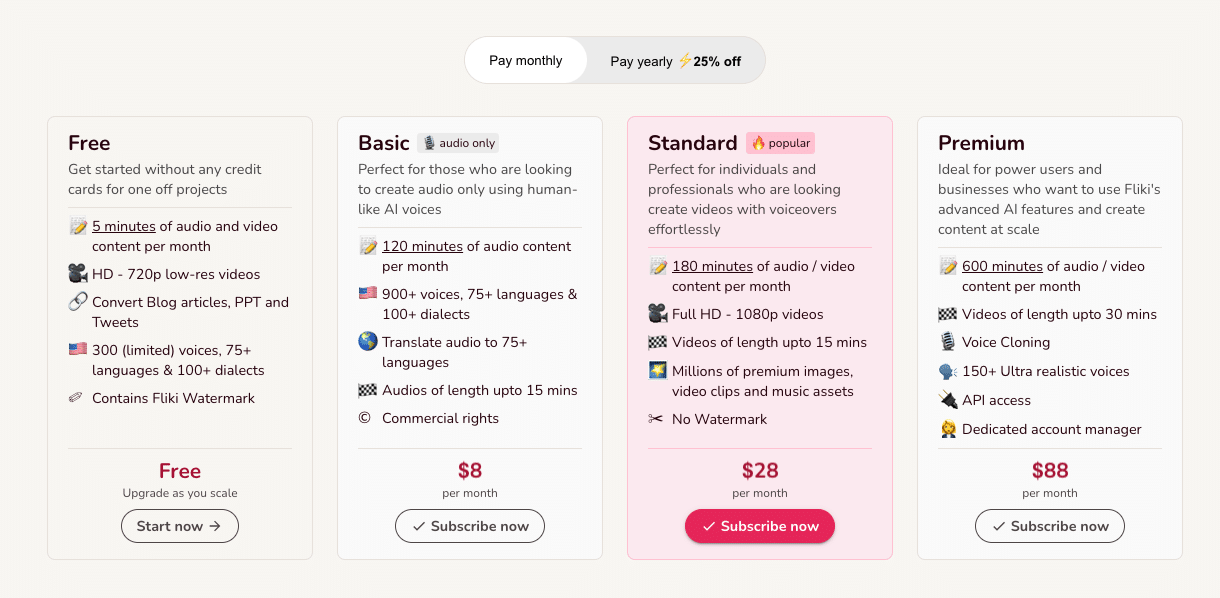
Task: Open the 120 minutes link
Action: (422, 246)
